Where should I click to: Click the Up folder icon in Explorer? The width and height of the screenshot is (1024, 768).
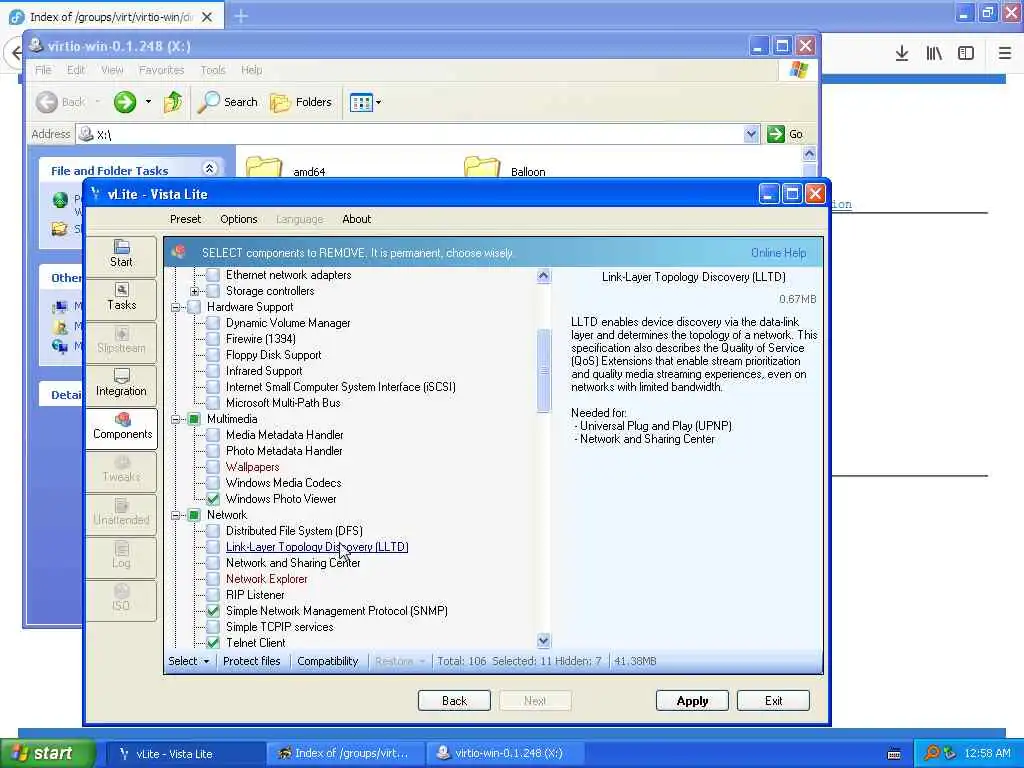click(173, 102)
